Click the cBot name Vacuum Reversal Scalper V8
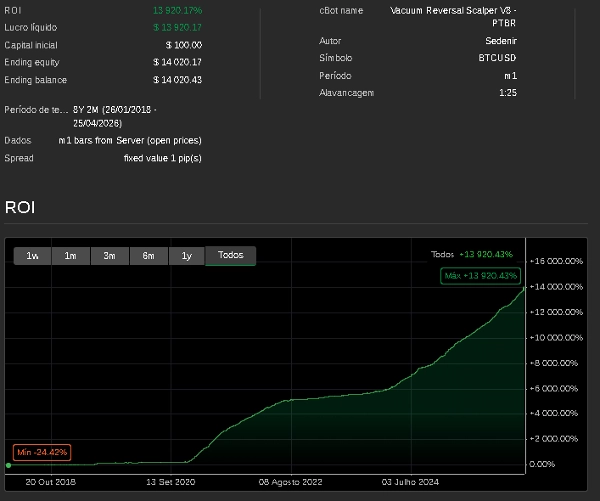The height and width of the screenshot is (501, 600). pos(453,17)
